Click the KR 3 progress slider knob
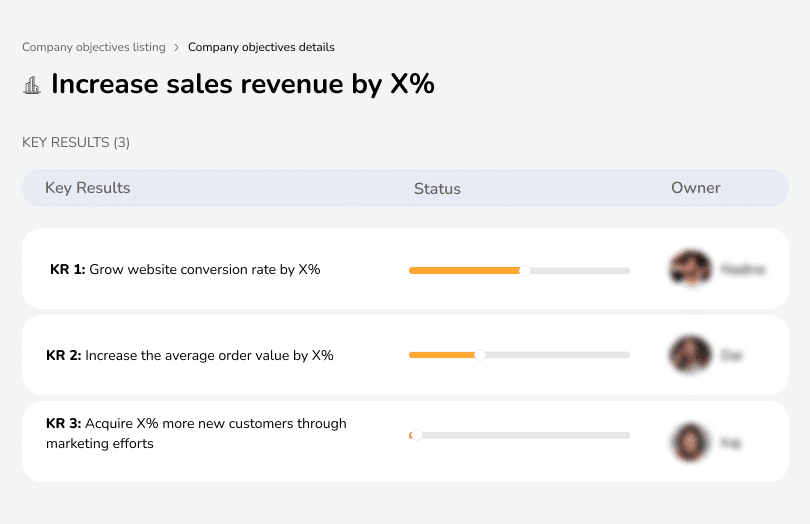This screenshot has height=524, width=810. click(416, 435)
